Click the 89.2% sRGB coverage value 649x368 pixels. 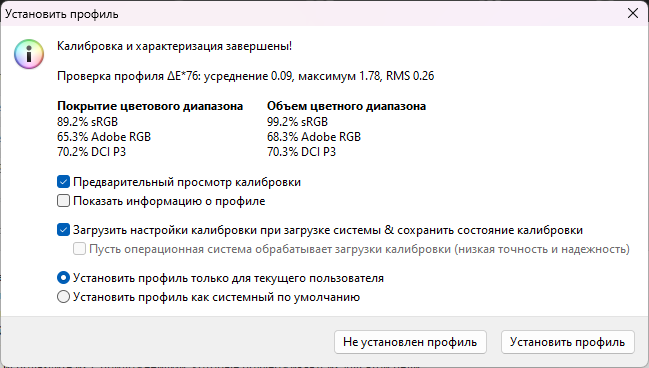click(x=87, y=122)
